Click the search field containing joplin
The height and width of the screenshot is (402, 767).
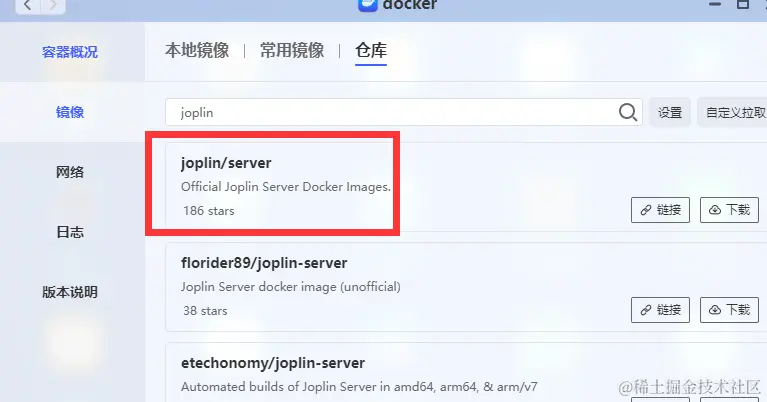[404, 112]
